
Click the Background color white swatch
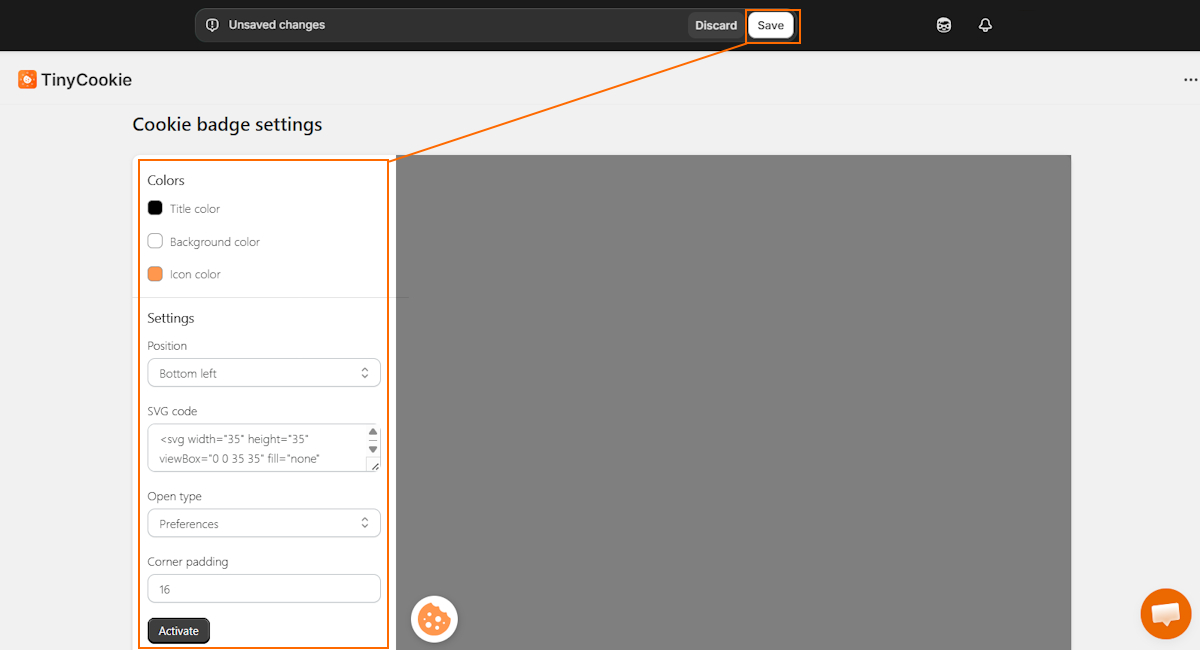[155, 240]
